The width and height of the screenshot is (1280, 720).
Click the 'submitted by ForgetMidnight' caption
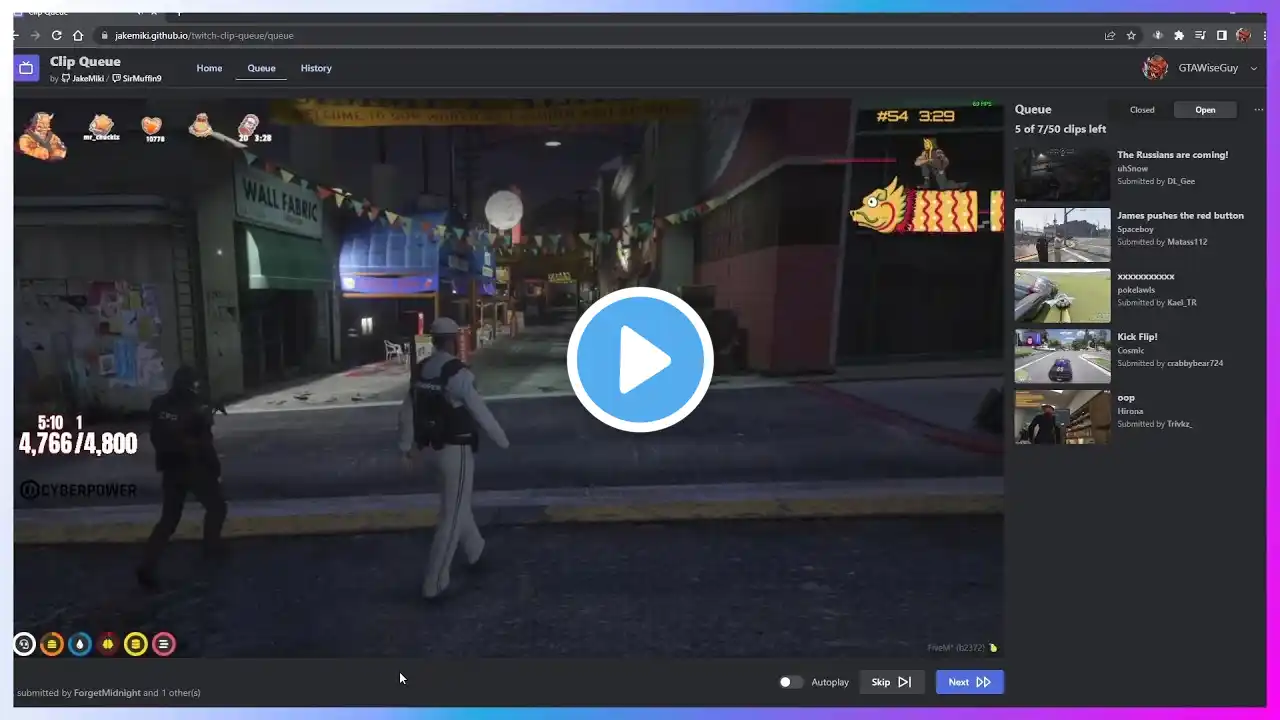(108, 693)
